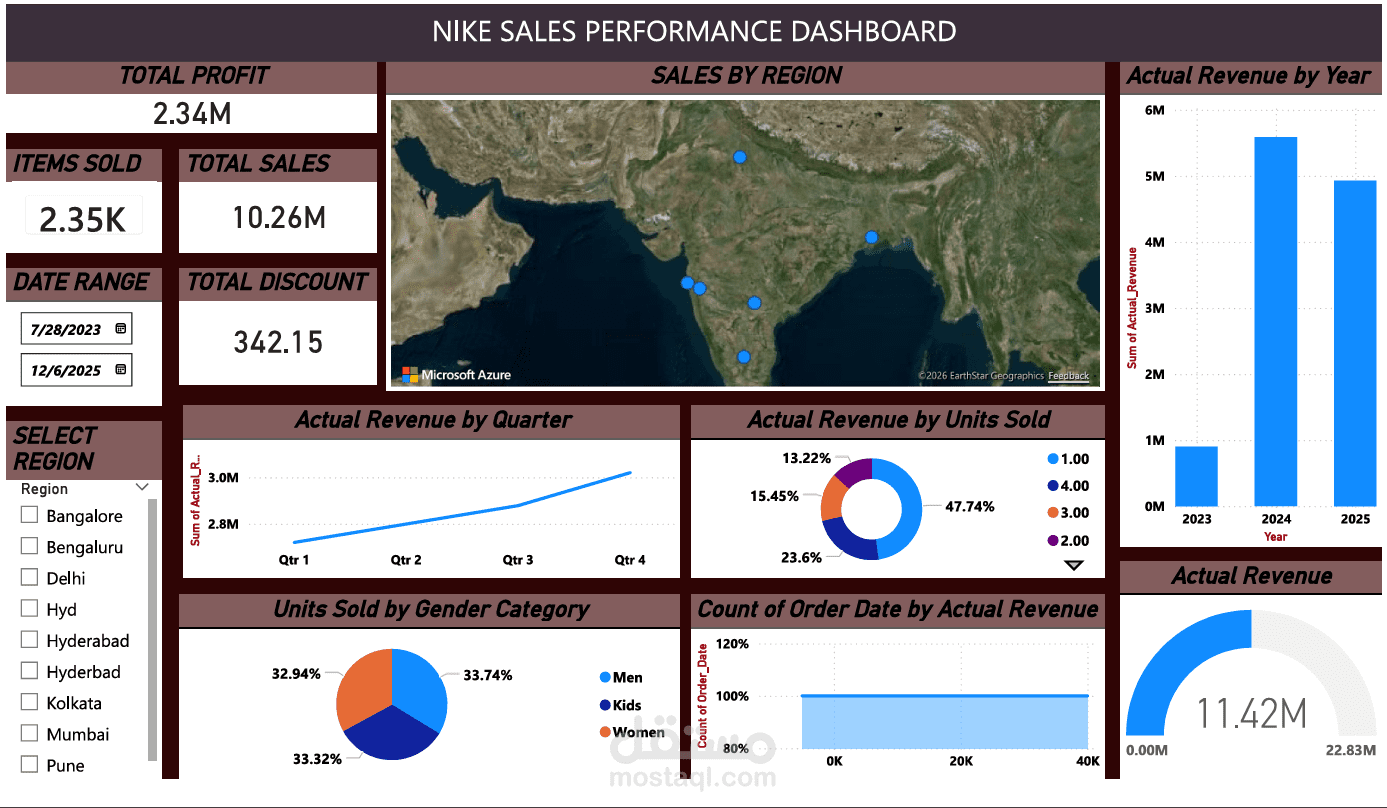Click the Sales By Region title
Screen dimensions: 1387x808
click(746, 76)
